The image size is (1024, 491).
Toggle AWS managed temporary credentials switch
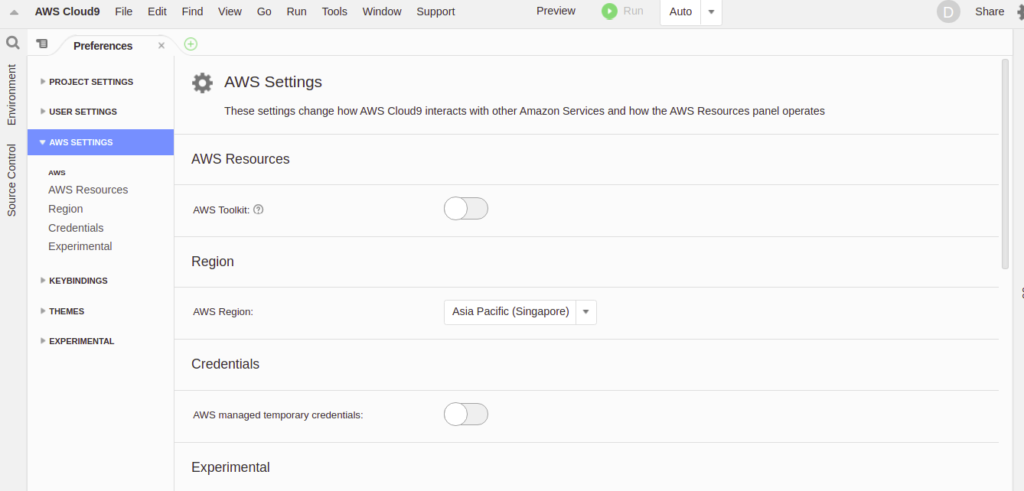466,414
